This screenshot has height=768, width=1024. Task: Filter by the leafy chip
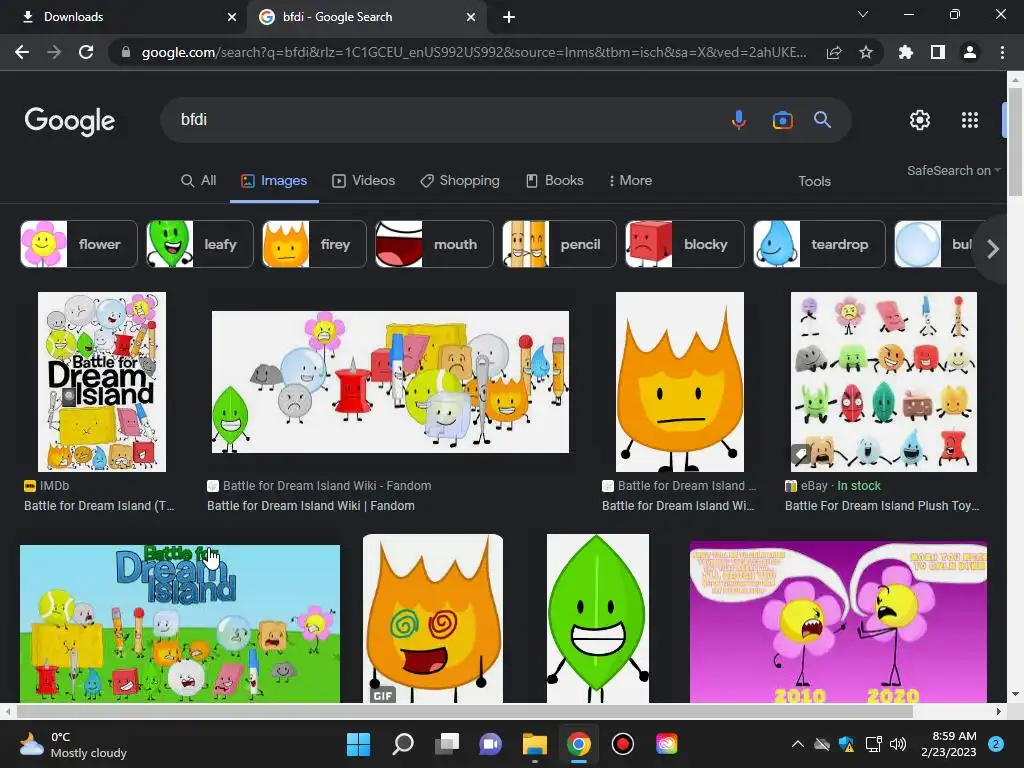click(199, 244)
